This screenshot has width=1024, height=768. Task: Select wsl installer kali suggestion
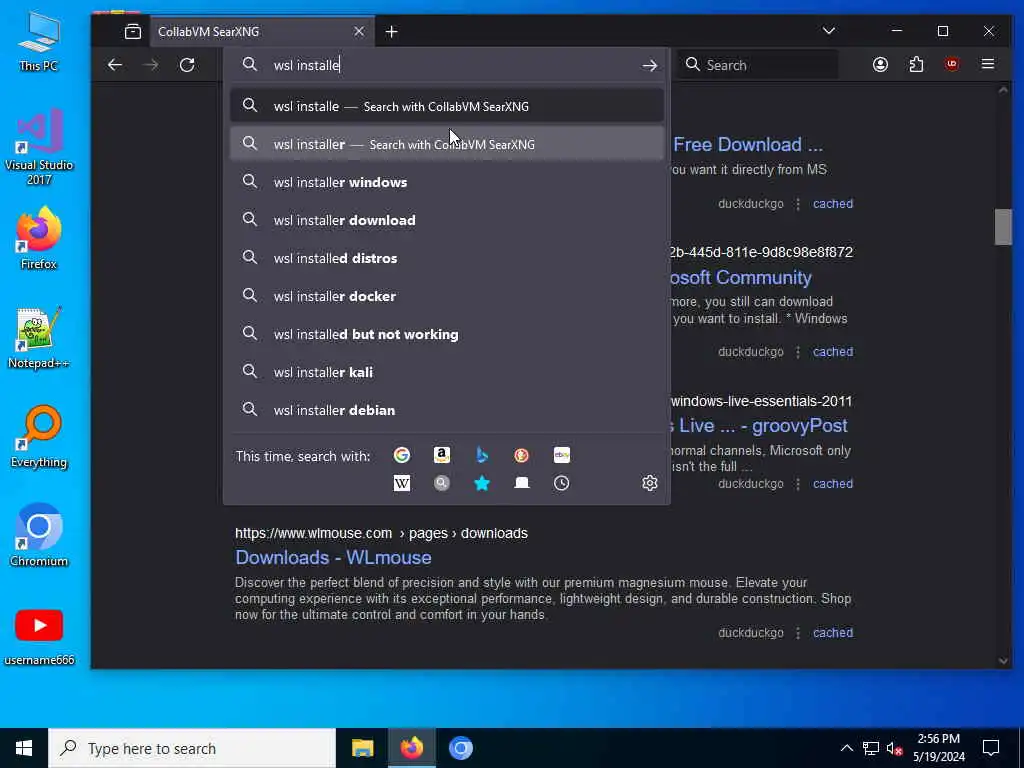pyautogui.click(x=447, y=372)
